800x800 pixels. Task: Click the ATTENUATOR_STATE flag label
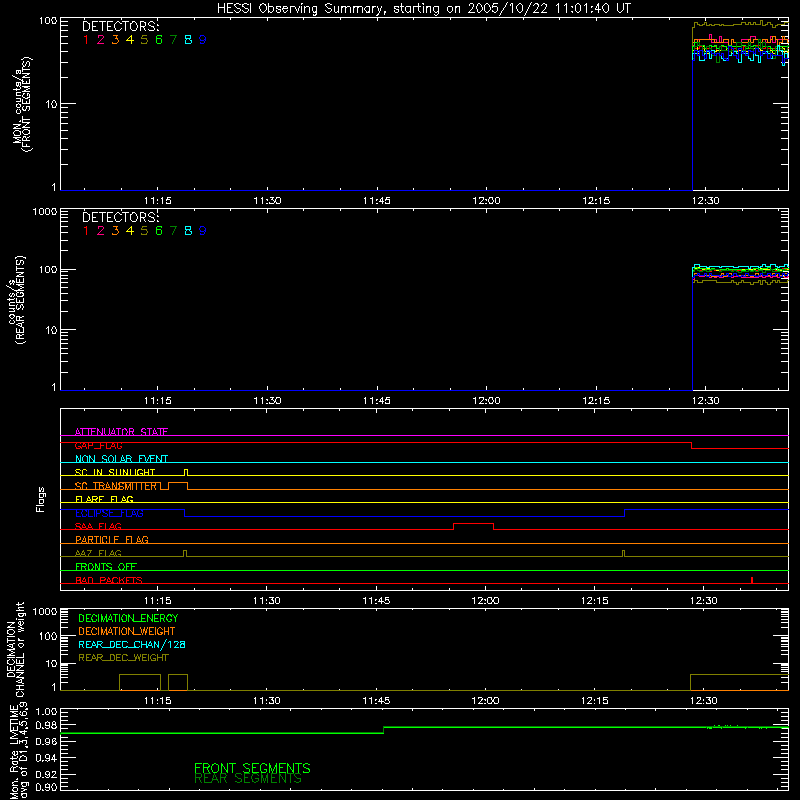[x=121, y=432]
